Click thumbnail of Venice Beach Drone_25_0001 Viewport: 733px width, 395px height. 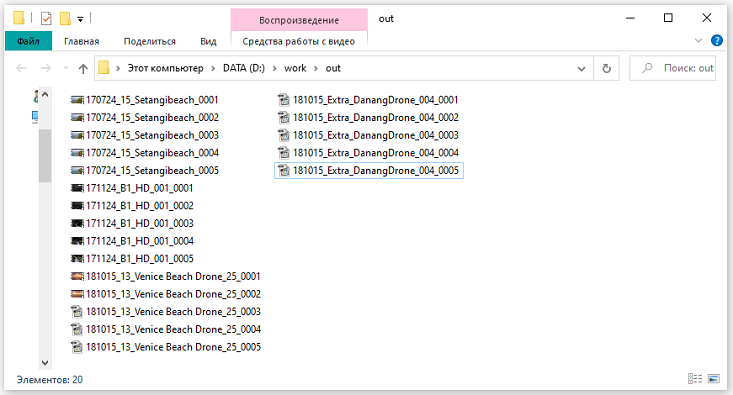pyautogui.click(x=77, y=276)
